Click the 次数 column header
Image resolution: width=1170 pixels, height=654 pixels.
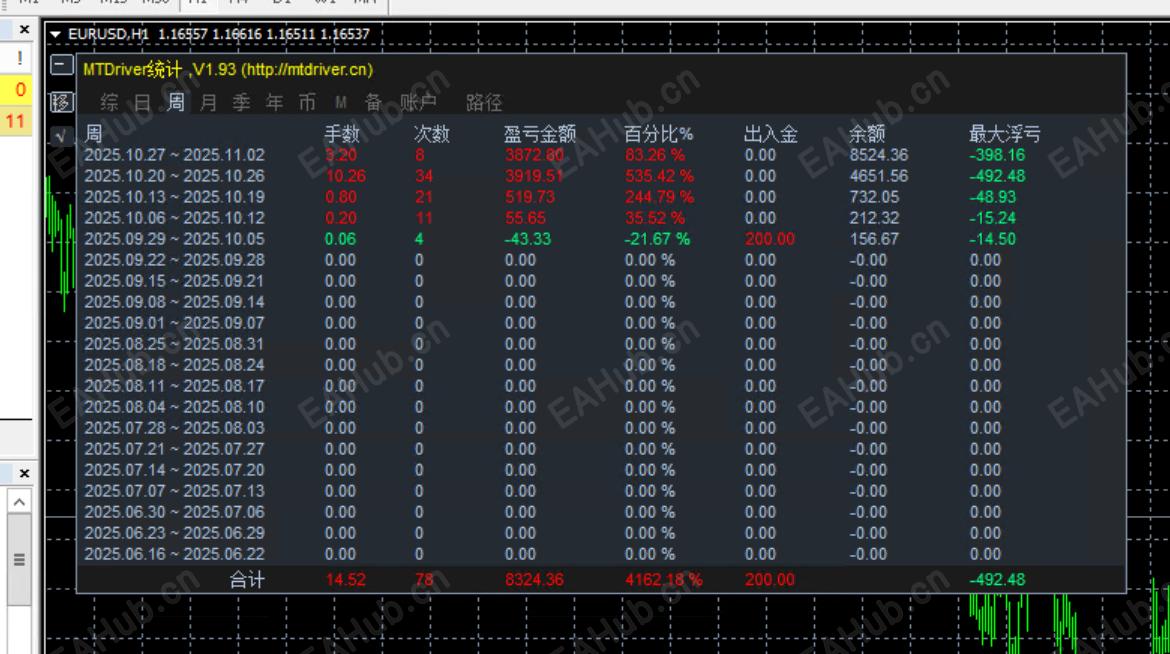pyautogui.click(x=432, y=134)
